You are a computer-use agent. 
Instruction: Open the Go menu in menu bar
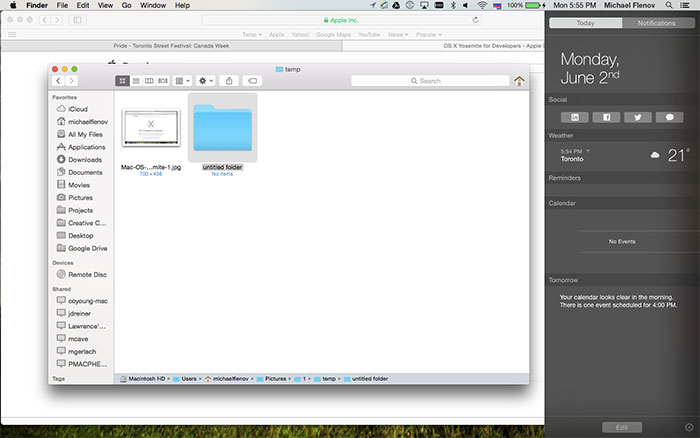pos(125,5)
